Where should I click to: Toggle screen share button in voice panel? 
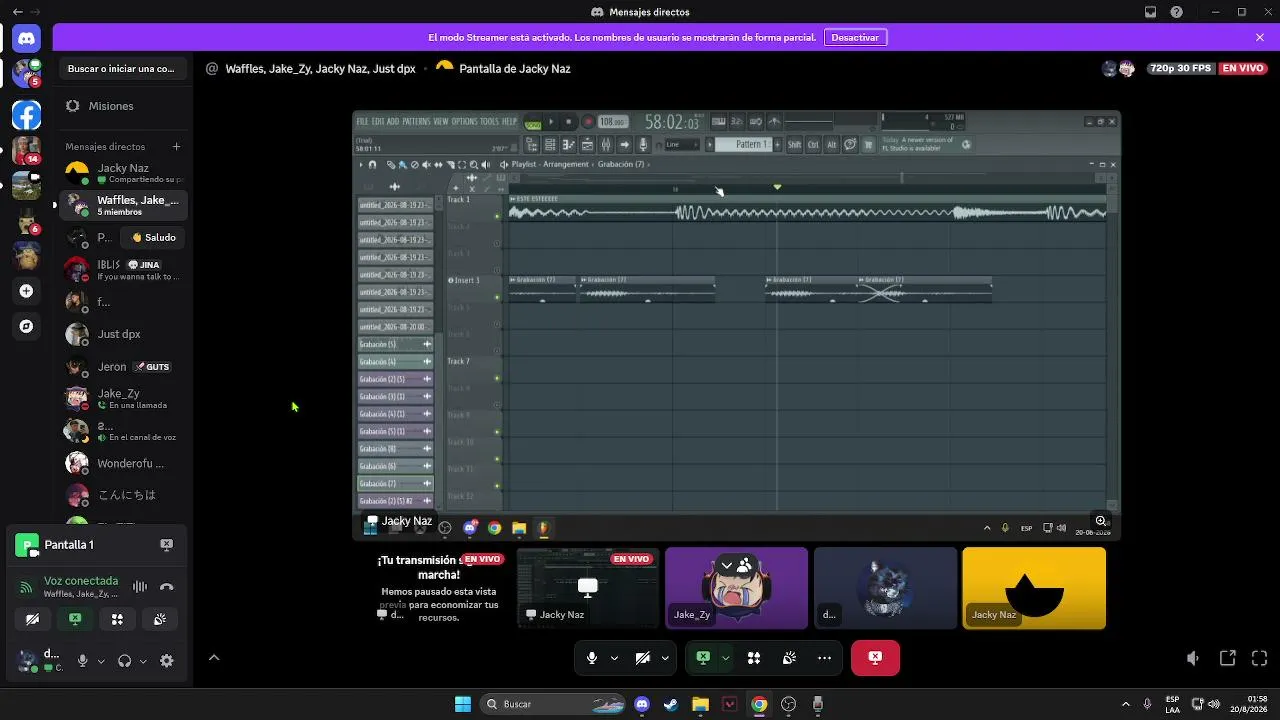[75, 619]
